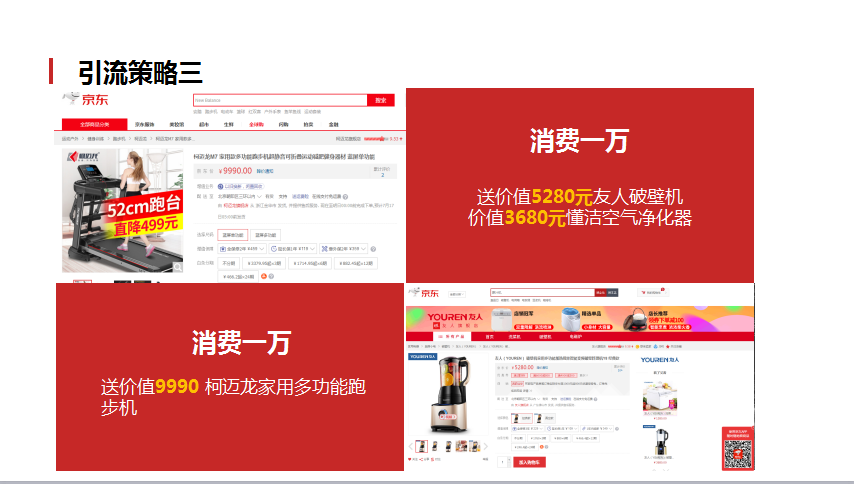This screenshot has height=484, width=854.
Task: Open the 全保修2年 ¥499 warranty dropdown
Action: (242, 249)
